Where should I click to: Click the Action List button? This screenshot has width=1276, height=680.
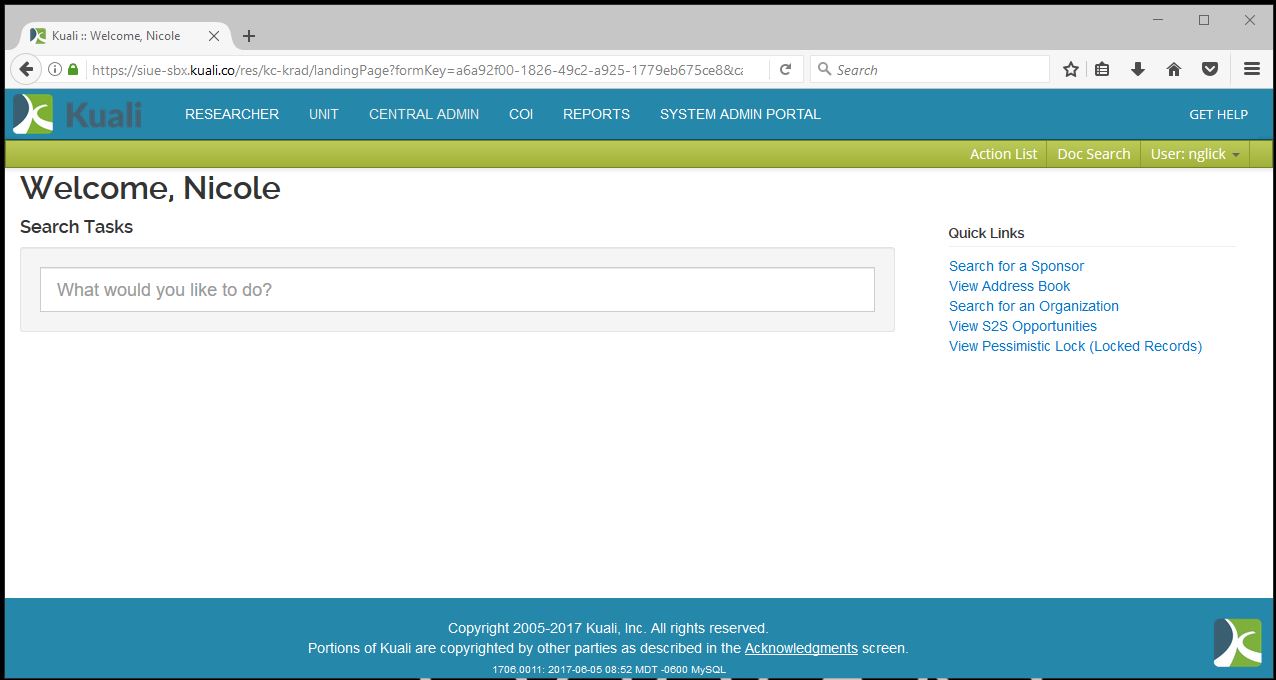click(x=1003, y=154)
